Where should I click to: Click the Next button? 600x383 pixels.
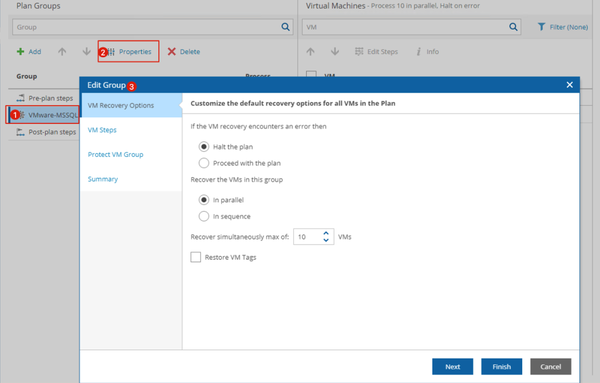pyautogui.click(x=453, y=367)
